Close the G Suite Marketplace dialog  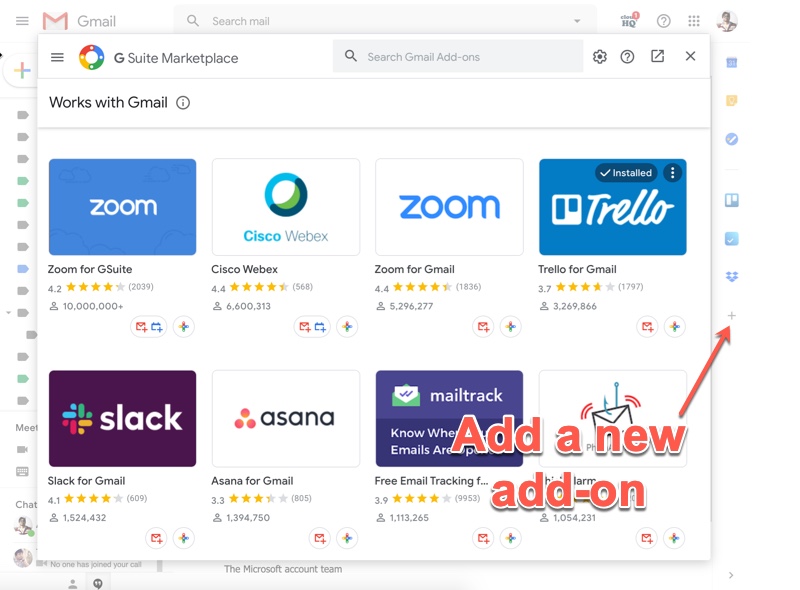[690, 56]
